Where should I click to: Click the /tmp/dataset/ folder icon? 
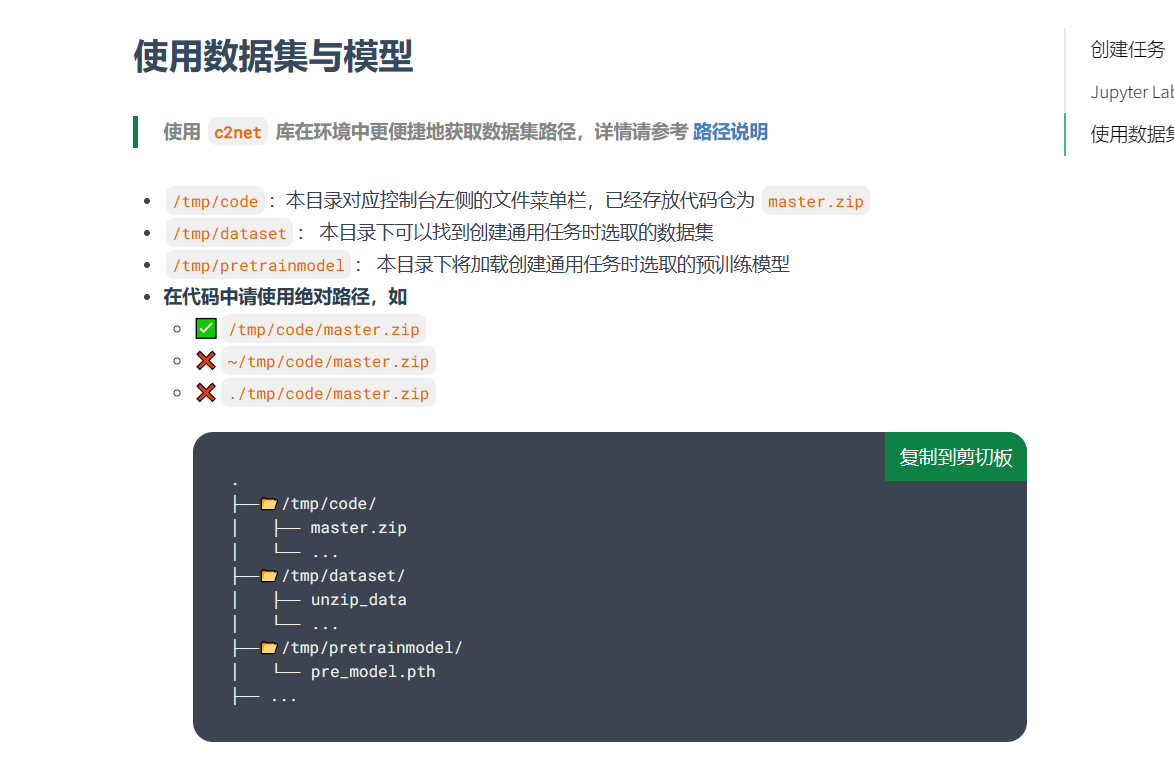[269, 576]
